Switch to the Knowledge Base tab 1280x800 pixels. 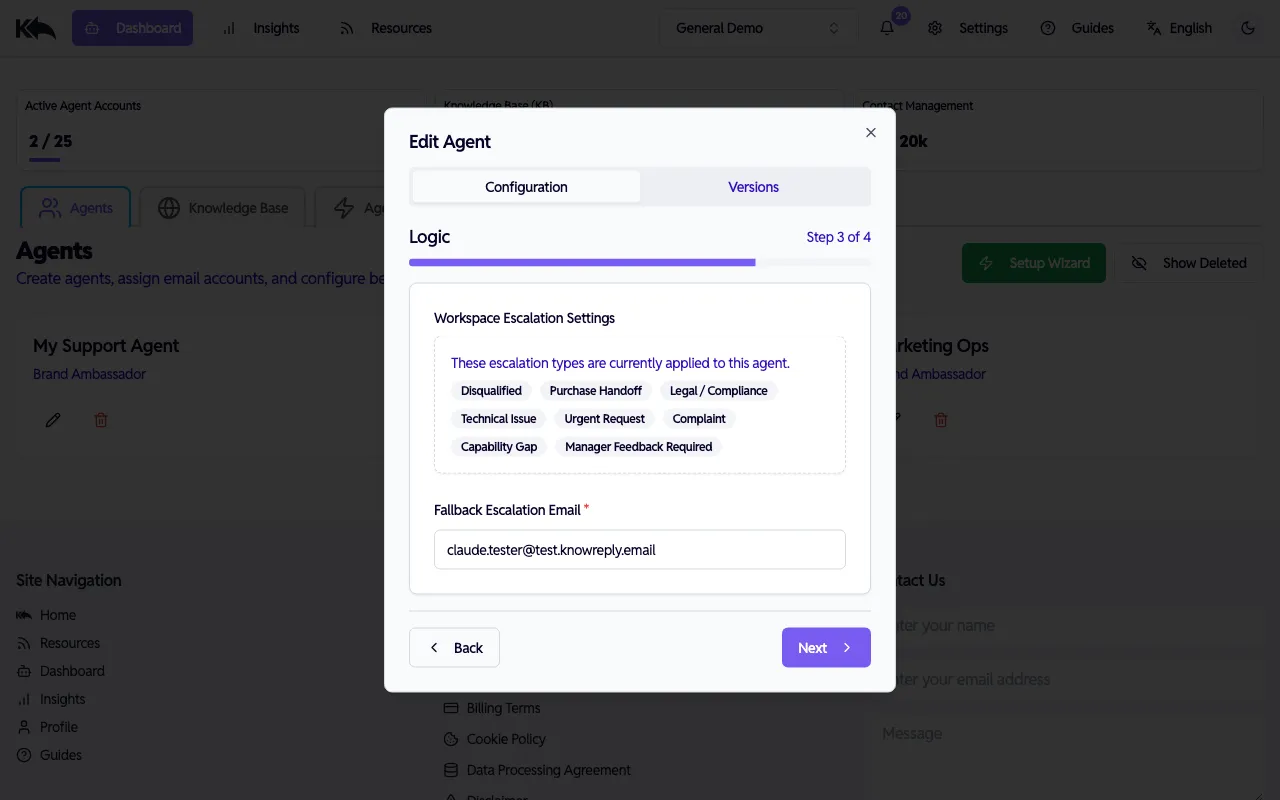click(x=222, y=207)
